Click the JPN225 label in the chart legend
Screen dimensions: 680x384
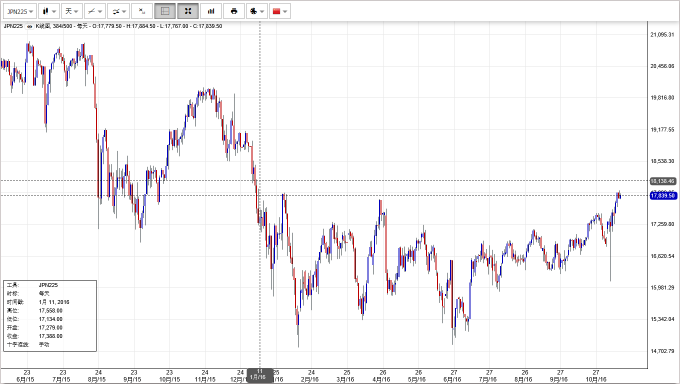coord(13,26)
